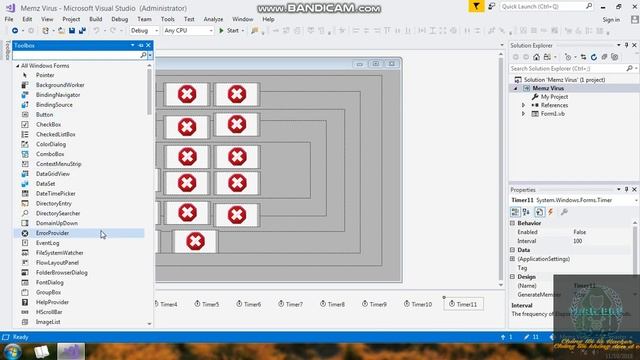Select the DateTimePicker control
The height and width of the screenshot is (360, 640).
[56, 193]
